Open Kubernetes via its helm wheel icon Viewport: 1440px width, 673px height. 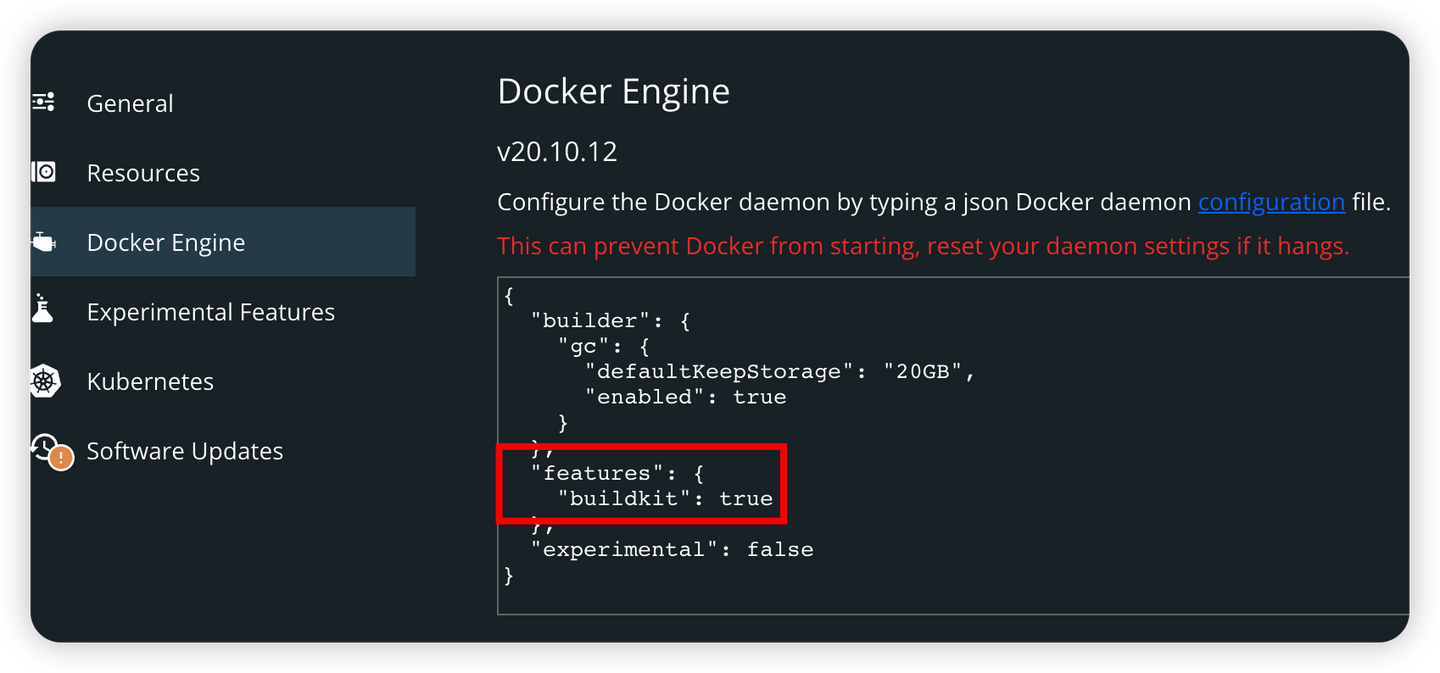click(45, 381)
